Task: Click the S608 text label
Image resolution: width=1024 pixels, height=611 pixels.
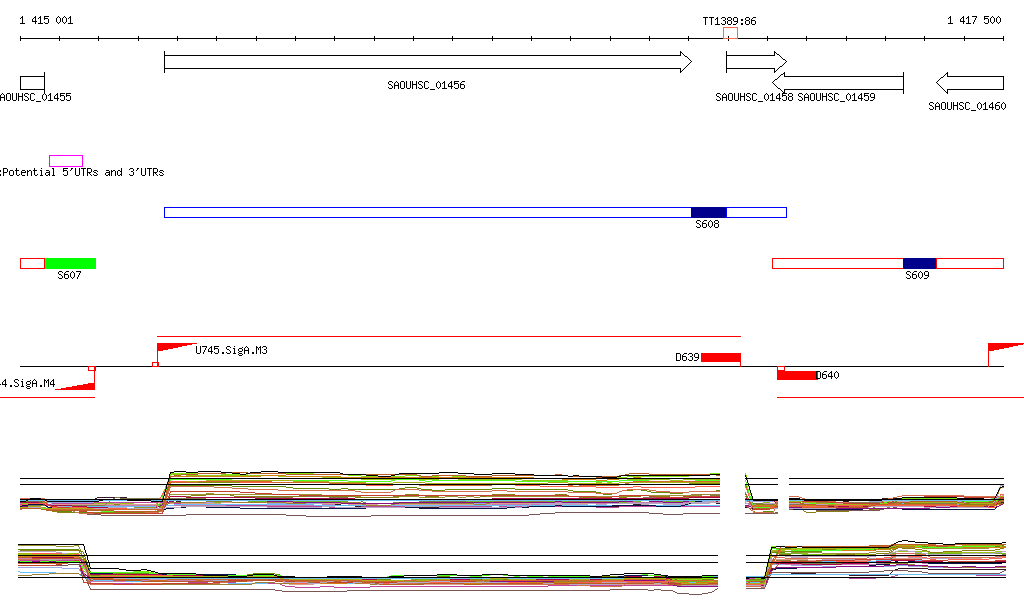Action: click(x=708, y=225)
